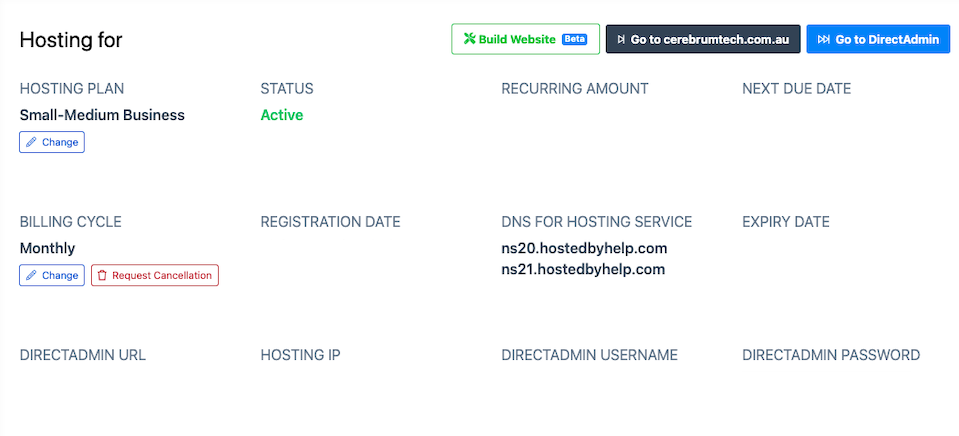This screenshot has width=959, height=436.
Task: Go to the cerebrumtech.com.au site
Action: click(712, 40)
